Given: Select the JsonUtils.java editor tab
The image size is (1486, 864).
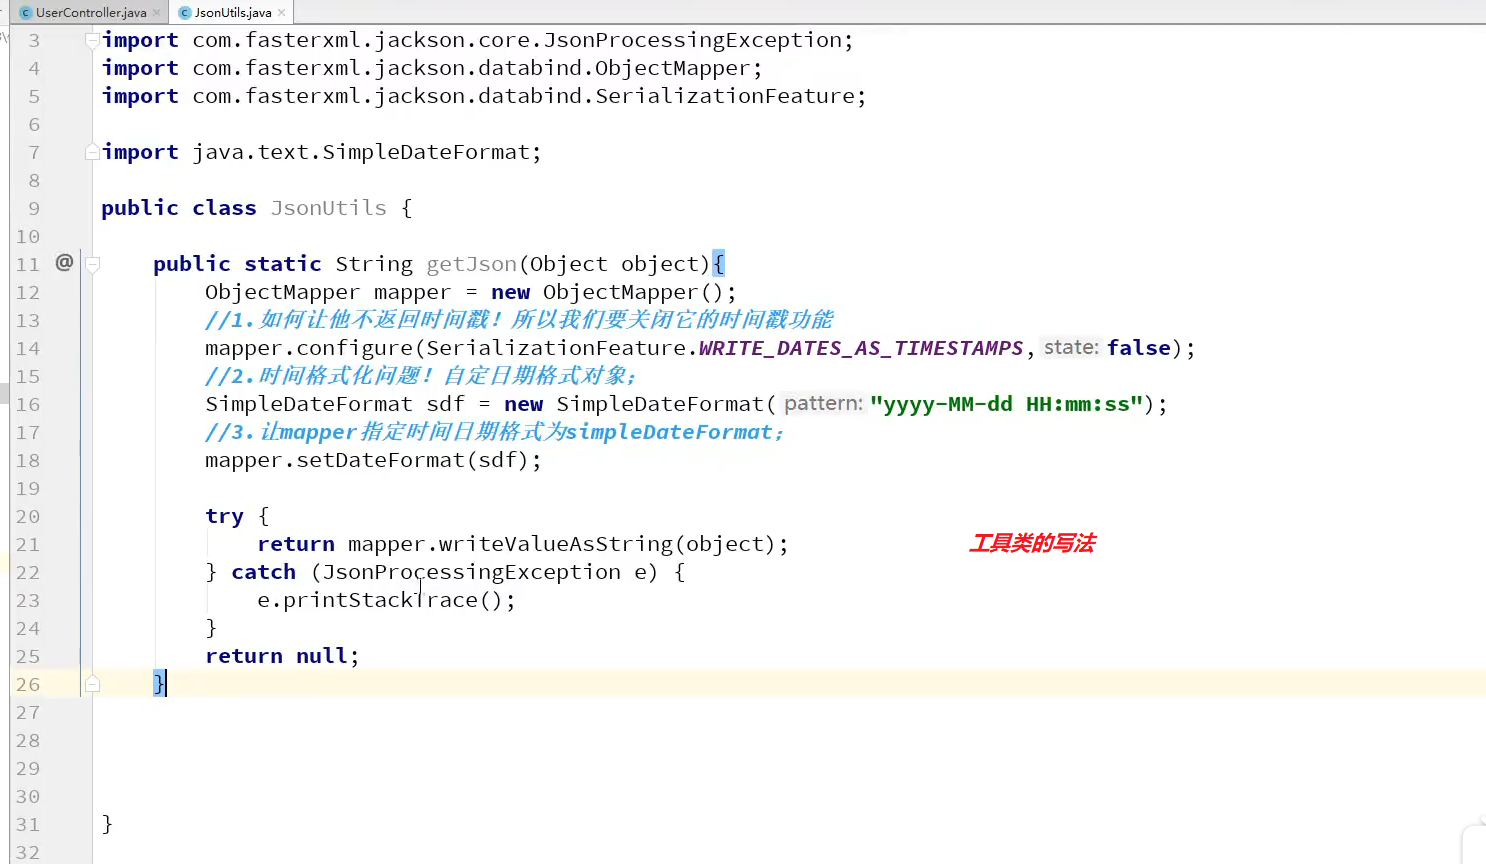Looking at the screenshot, I should coord(232,12).
